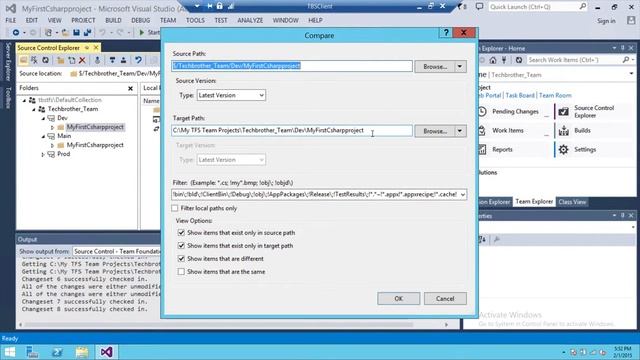Click Browse button next to Source Path

click(435, 66)
